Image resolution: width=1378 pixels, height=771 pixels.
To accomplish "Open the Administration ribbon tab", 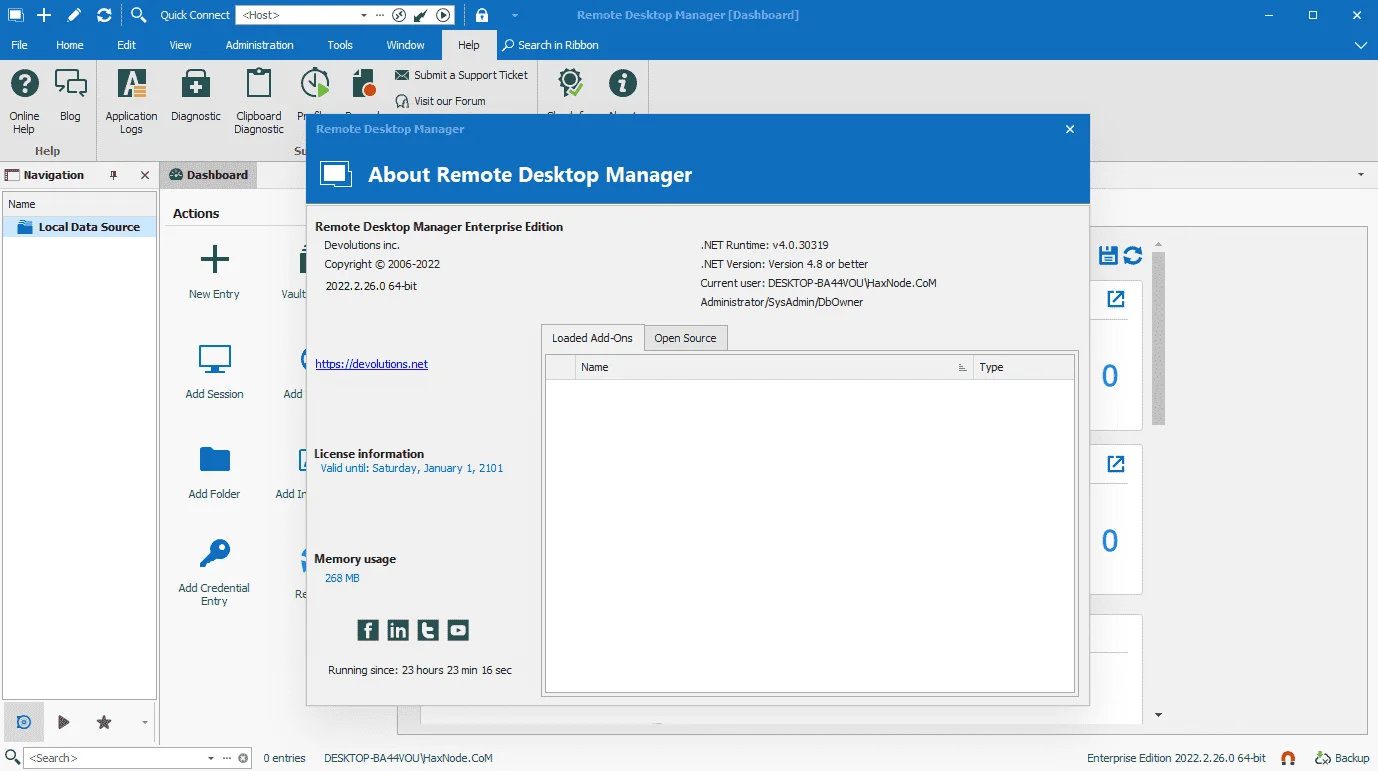I will pyautogui.click(x=259, y=45).
